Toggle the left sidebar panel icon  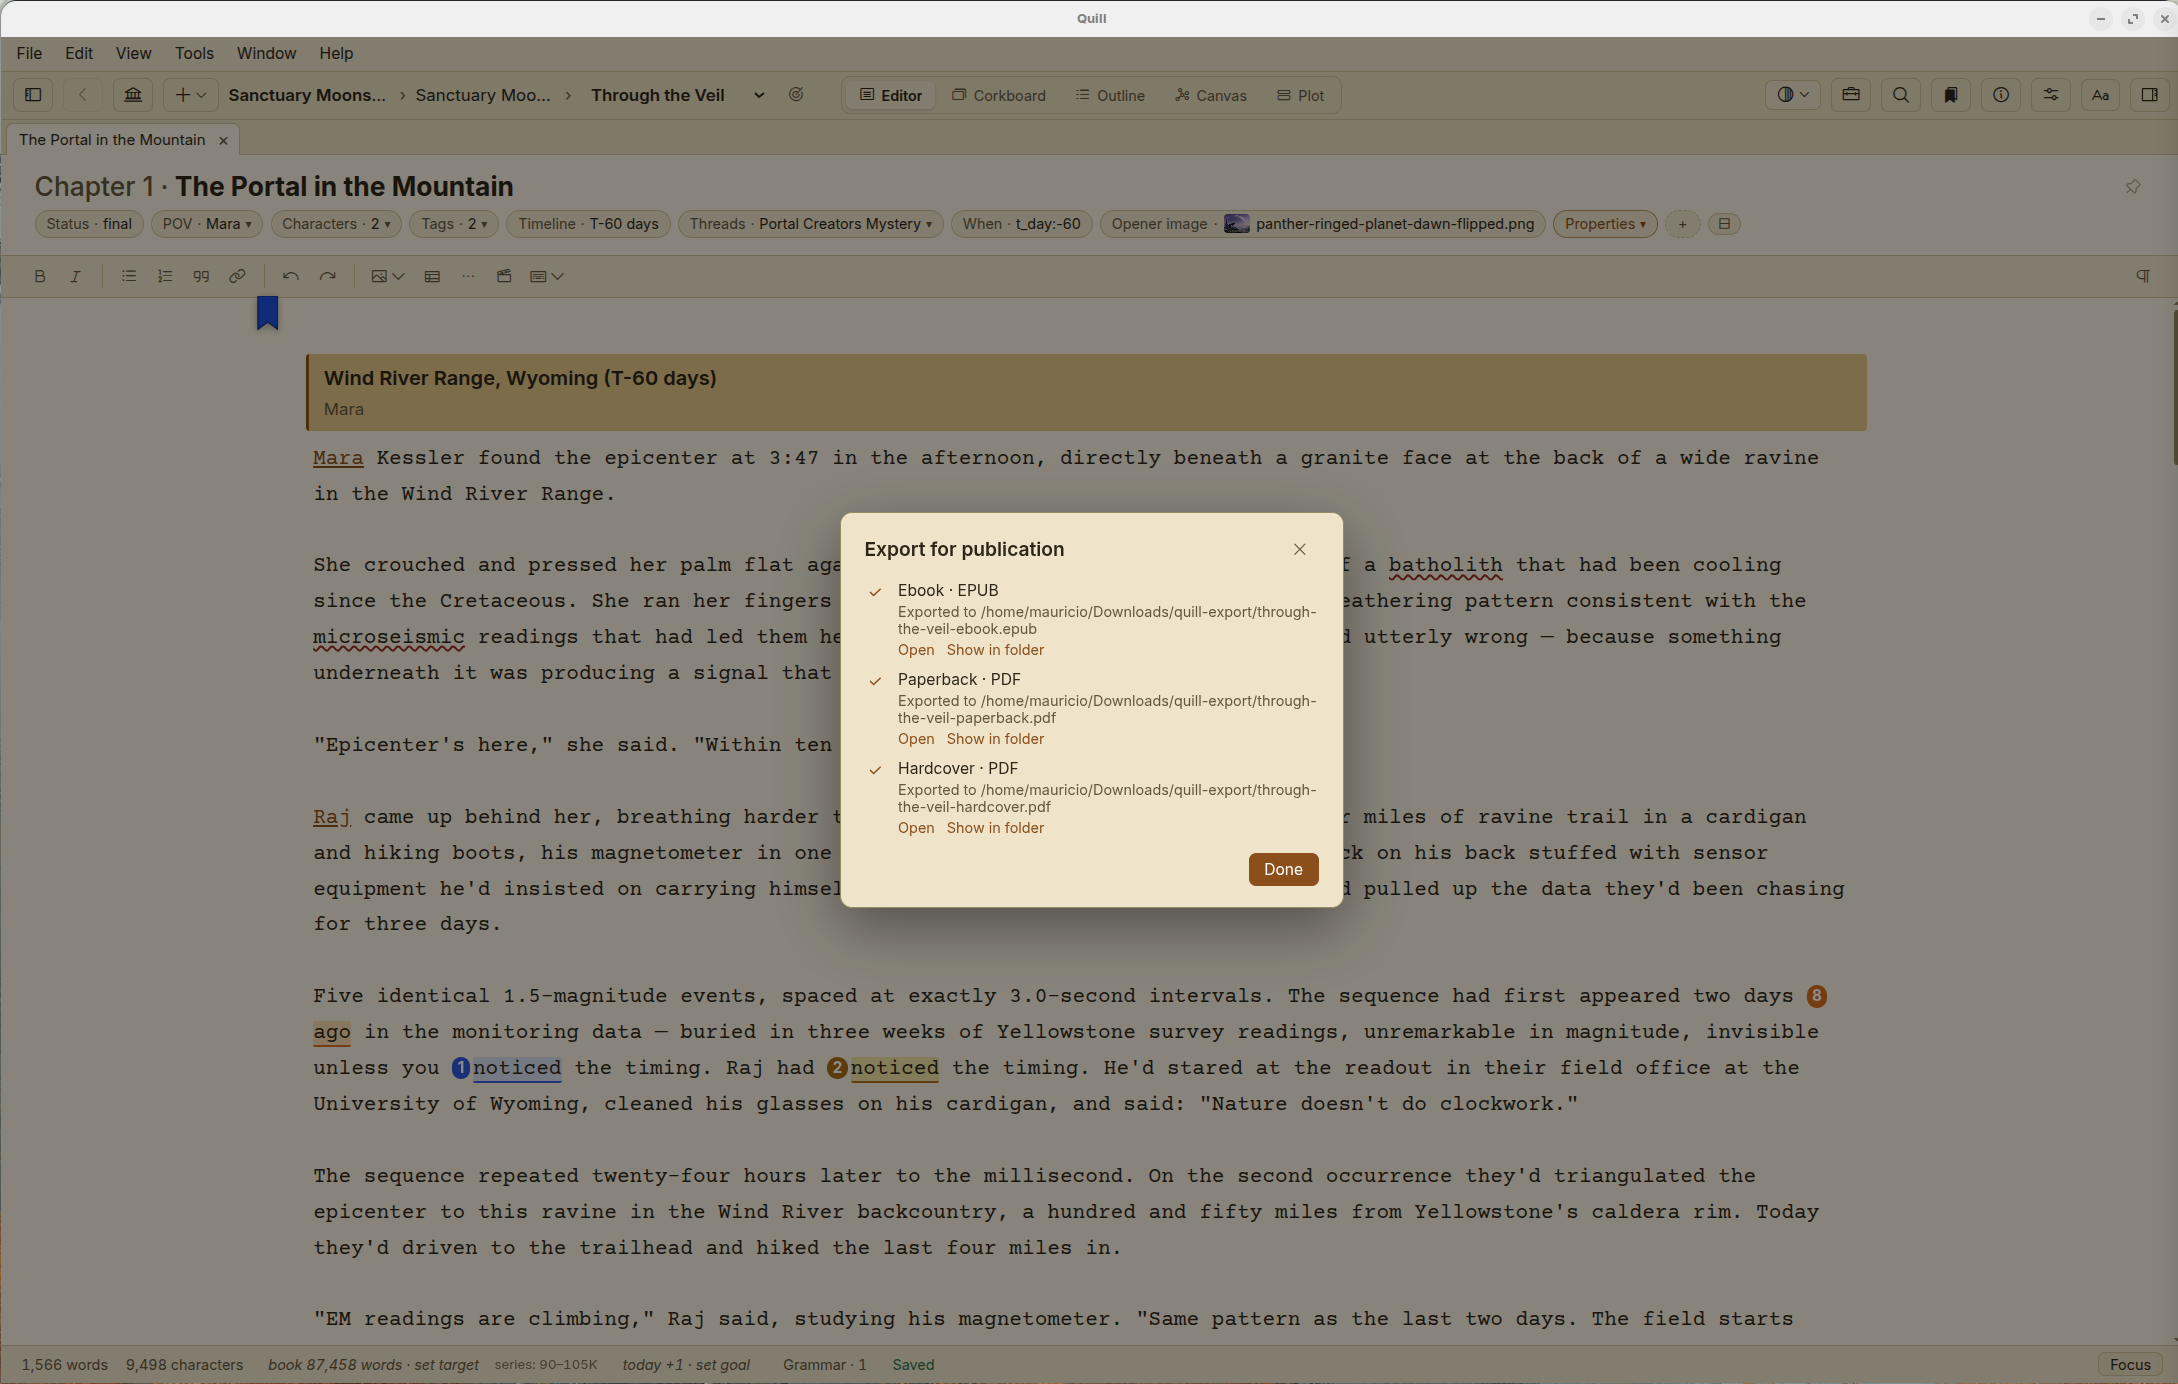[x=33, y=95]
